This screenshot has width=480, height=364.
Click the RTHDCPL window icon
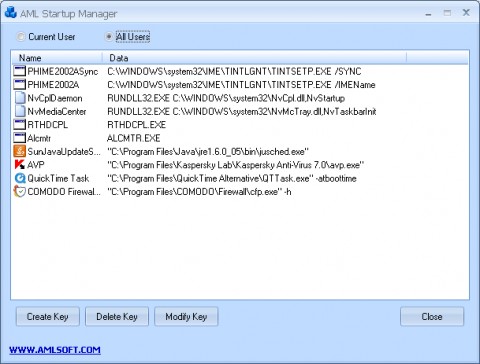pos(20,125)
